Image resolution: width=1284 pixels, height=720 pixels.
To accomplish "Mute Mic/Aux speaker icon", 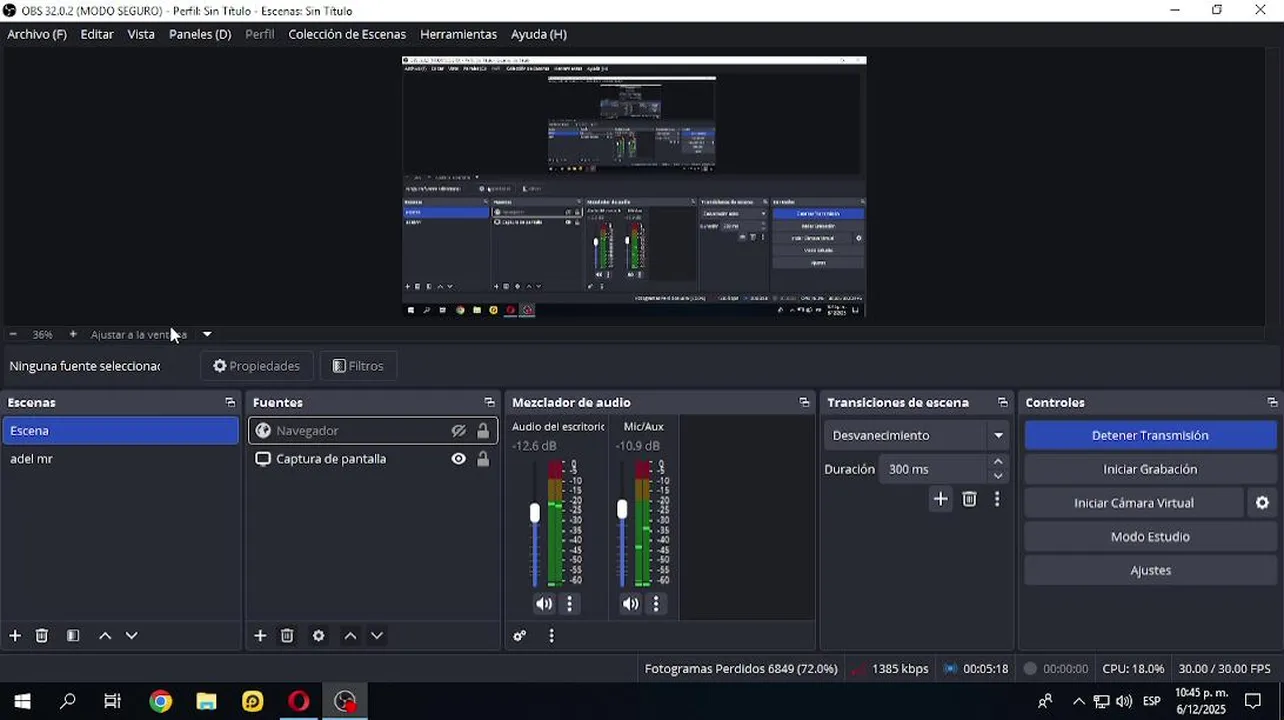I will click(630, 604).
